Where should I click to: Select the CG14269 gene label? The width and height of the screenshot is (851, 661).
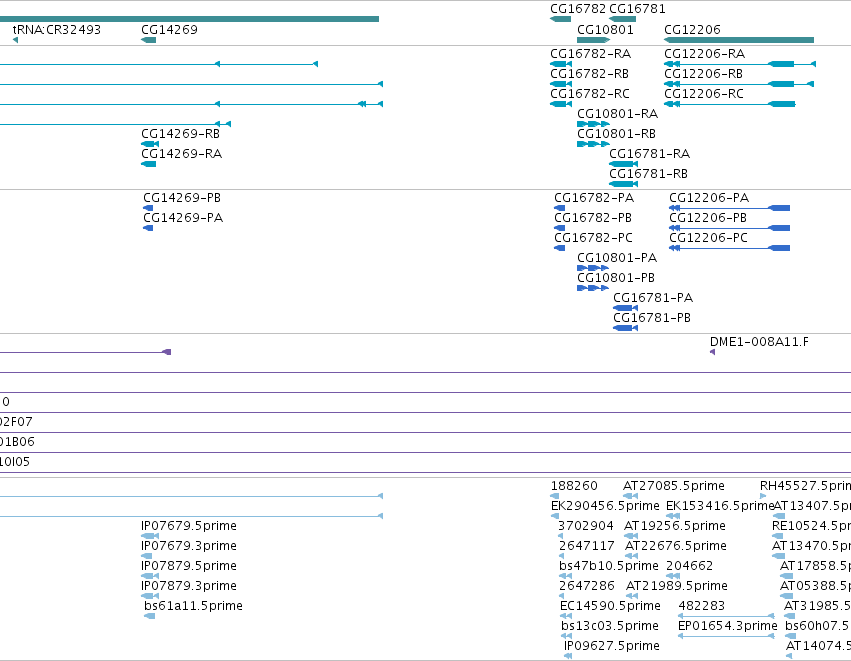pos(169,30)
